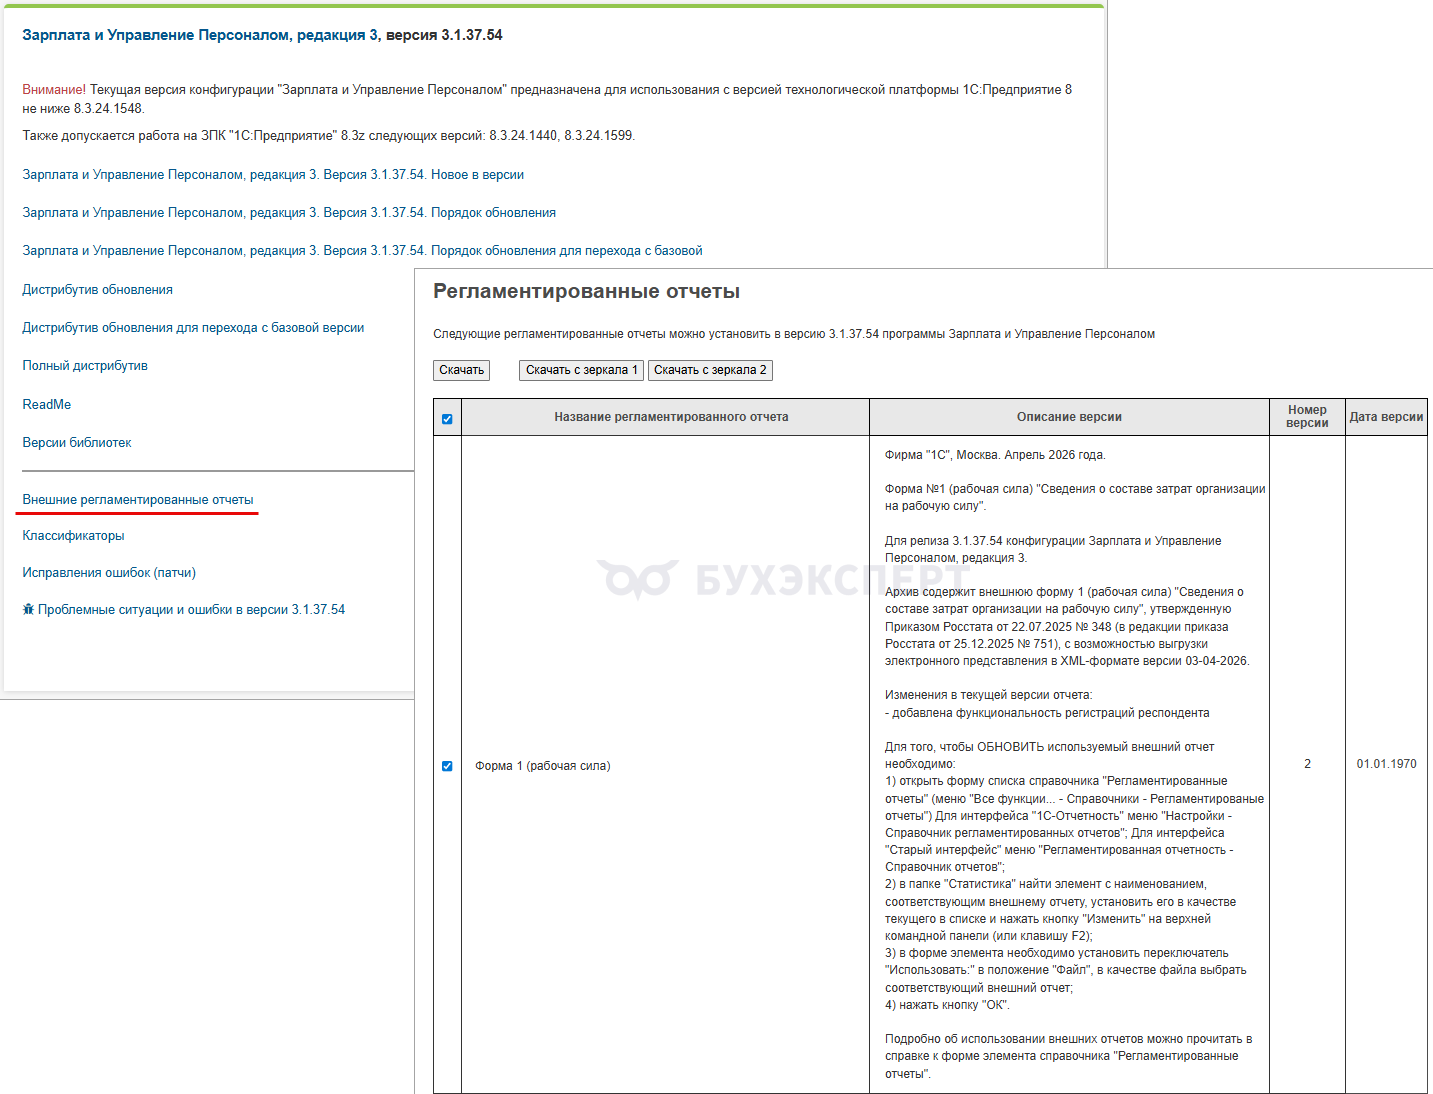Click the line starting Также допускается работа на ЗПК
1433x1094 pixels.
[329, 136]
